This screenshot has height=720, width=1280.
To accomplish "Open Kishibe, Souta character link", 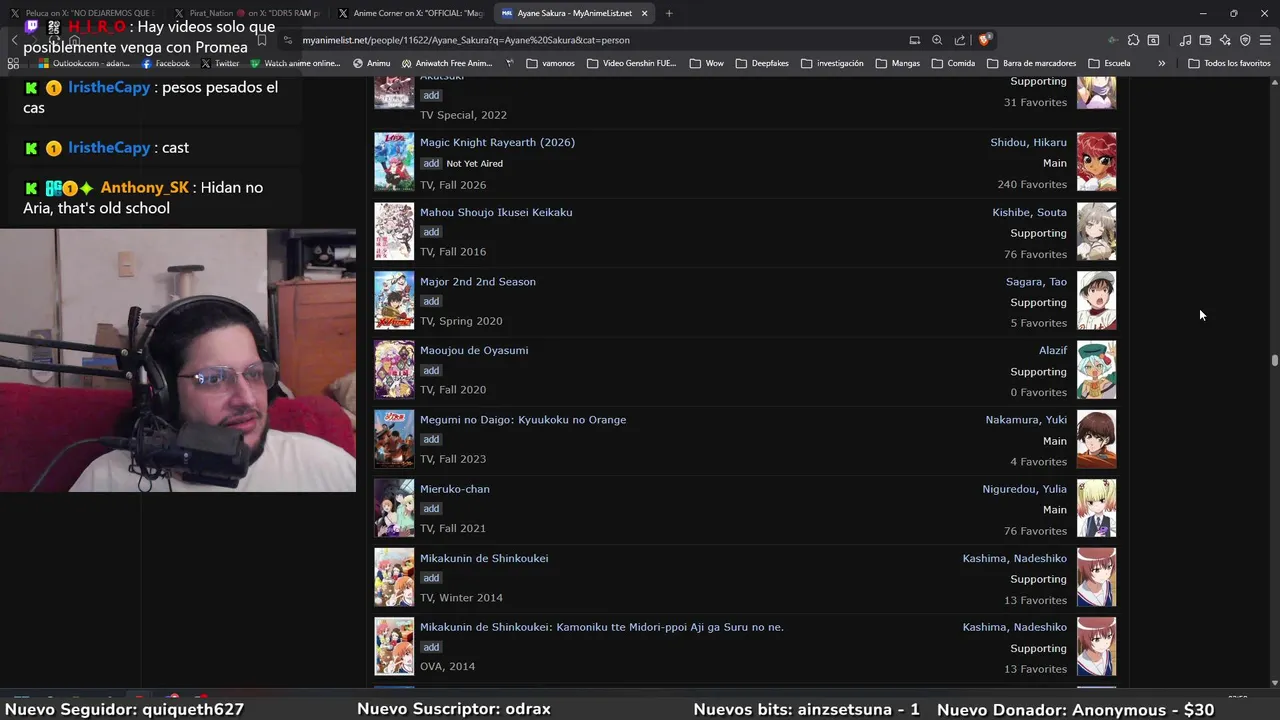I will [1029, 212].
